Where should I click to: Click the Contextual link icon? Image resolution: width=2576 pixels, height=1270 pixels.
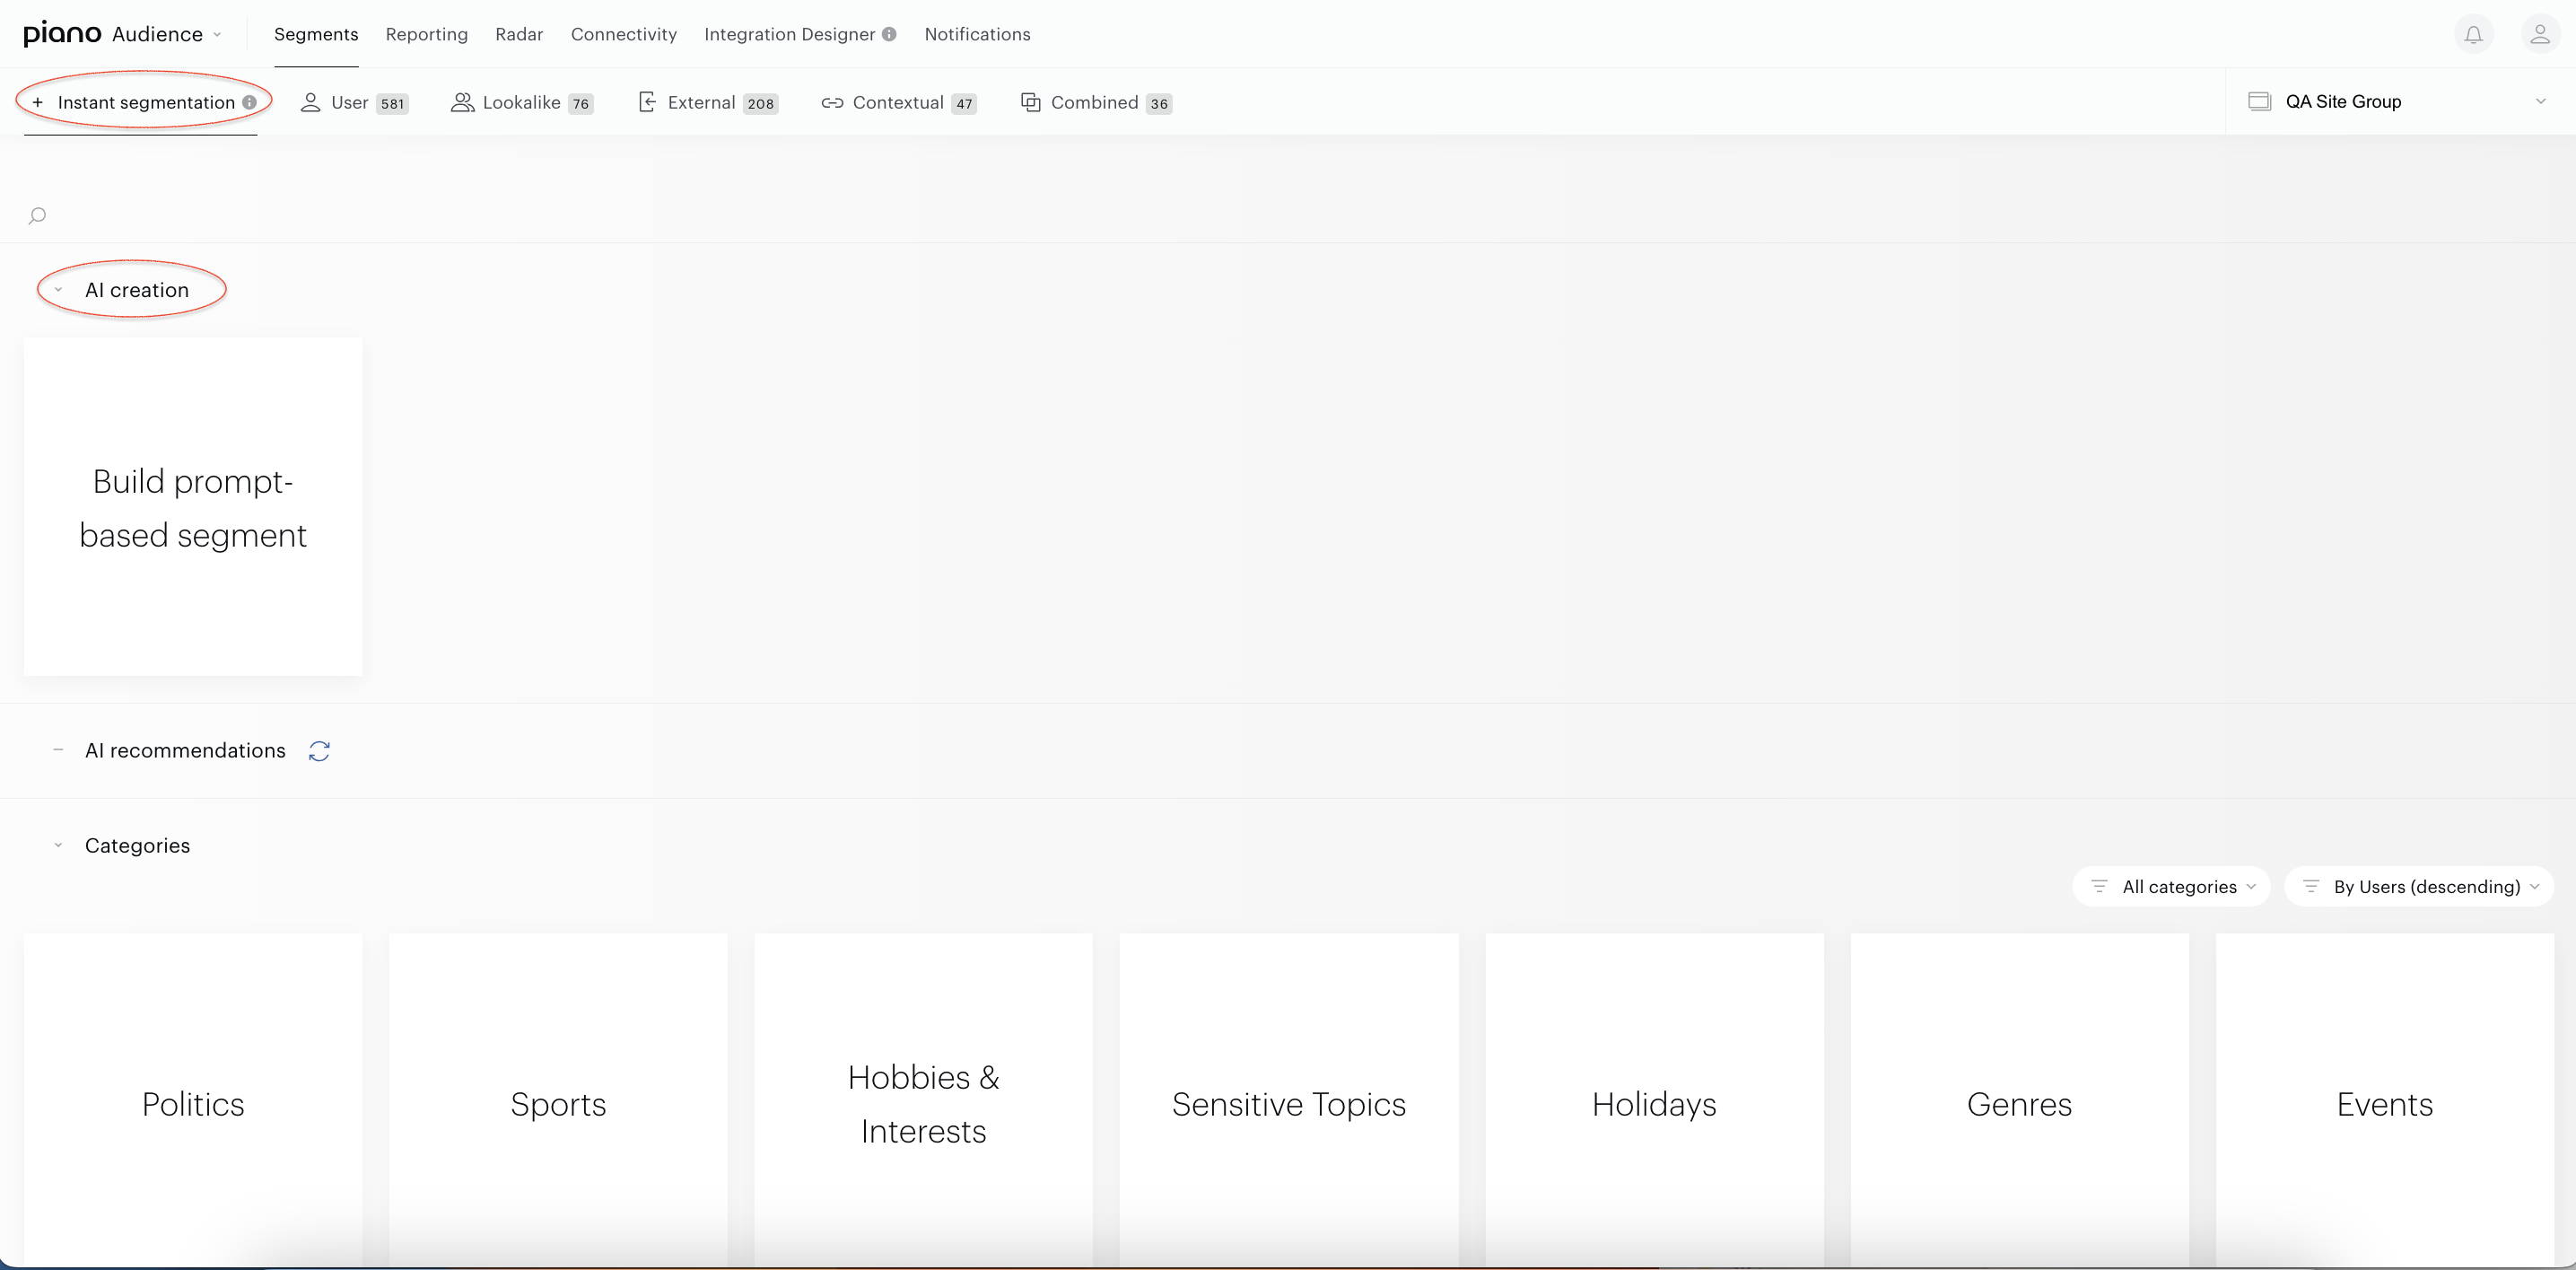(x=832, y=102)
